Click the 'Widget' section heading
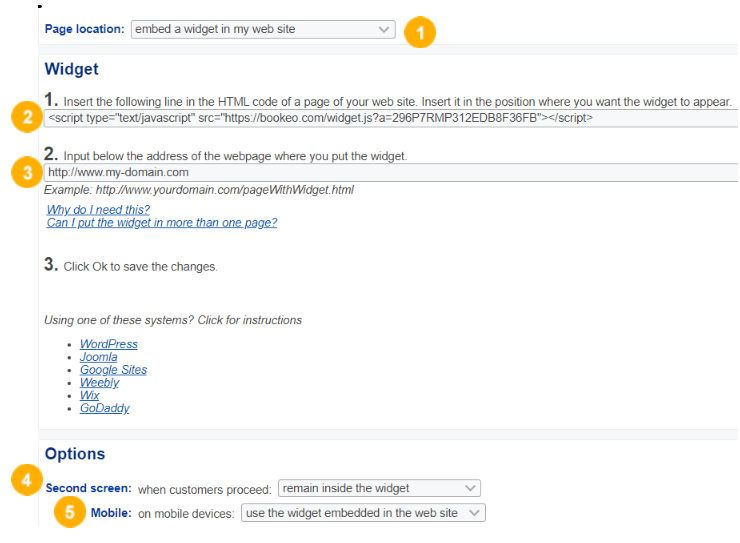740x543 pixels. point(71,69)
